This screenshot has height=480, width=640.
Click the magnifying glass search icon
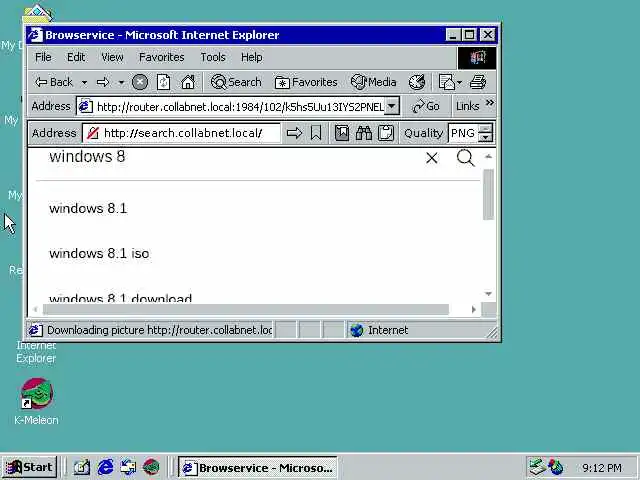[465, 158]
